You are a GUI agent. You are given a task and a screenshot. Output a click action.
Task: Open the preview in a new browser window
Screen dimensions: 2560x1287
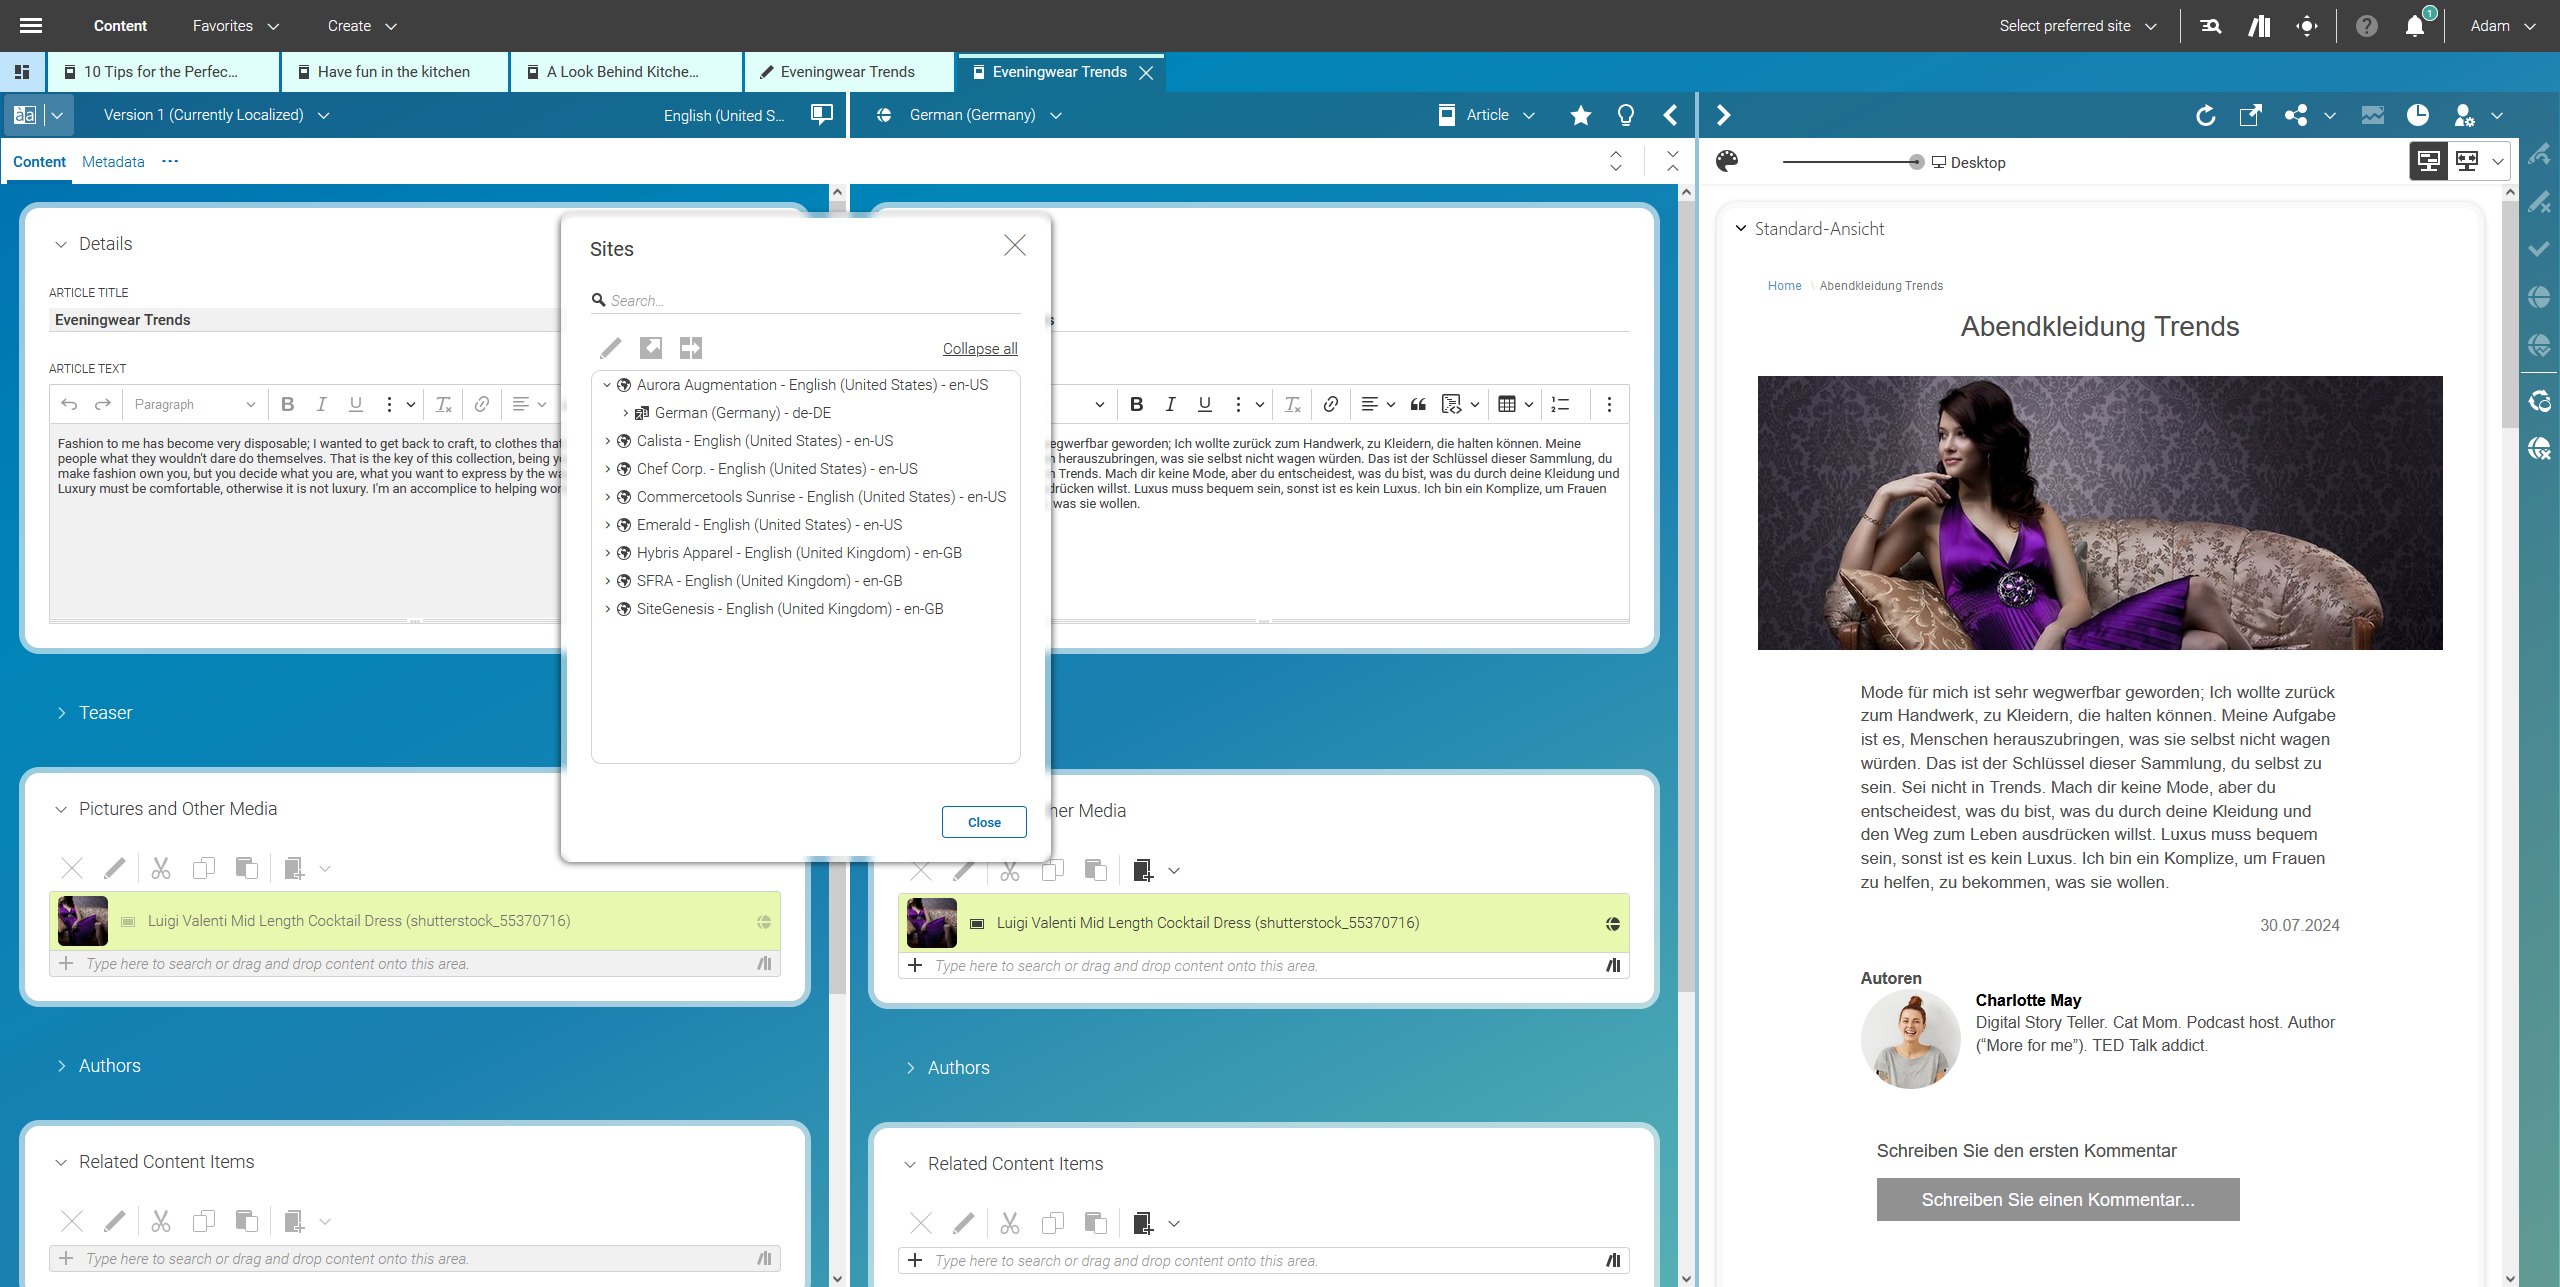pos(2251,115)
